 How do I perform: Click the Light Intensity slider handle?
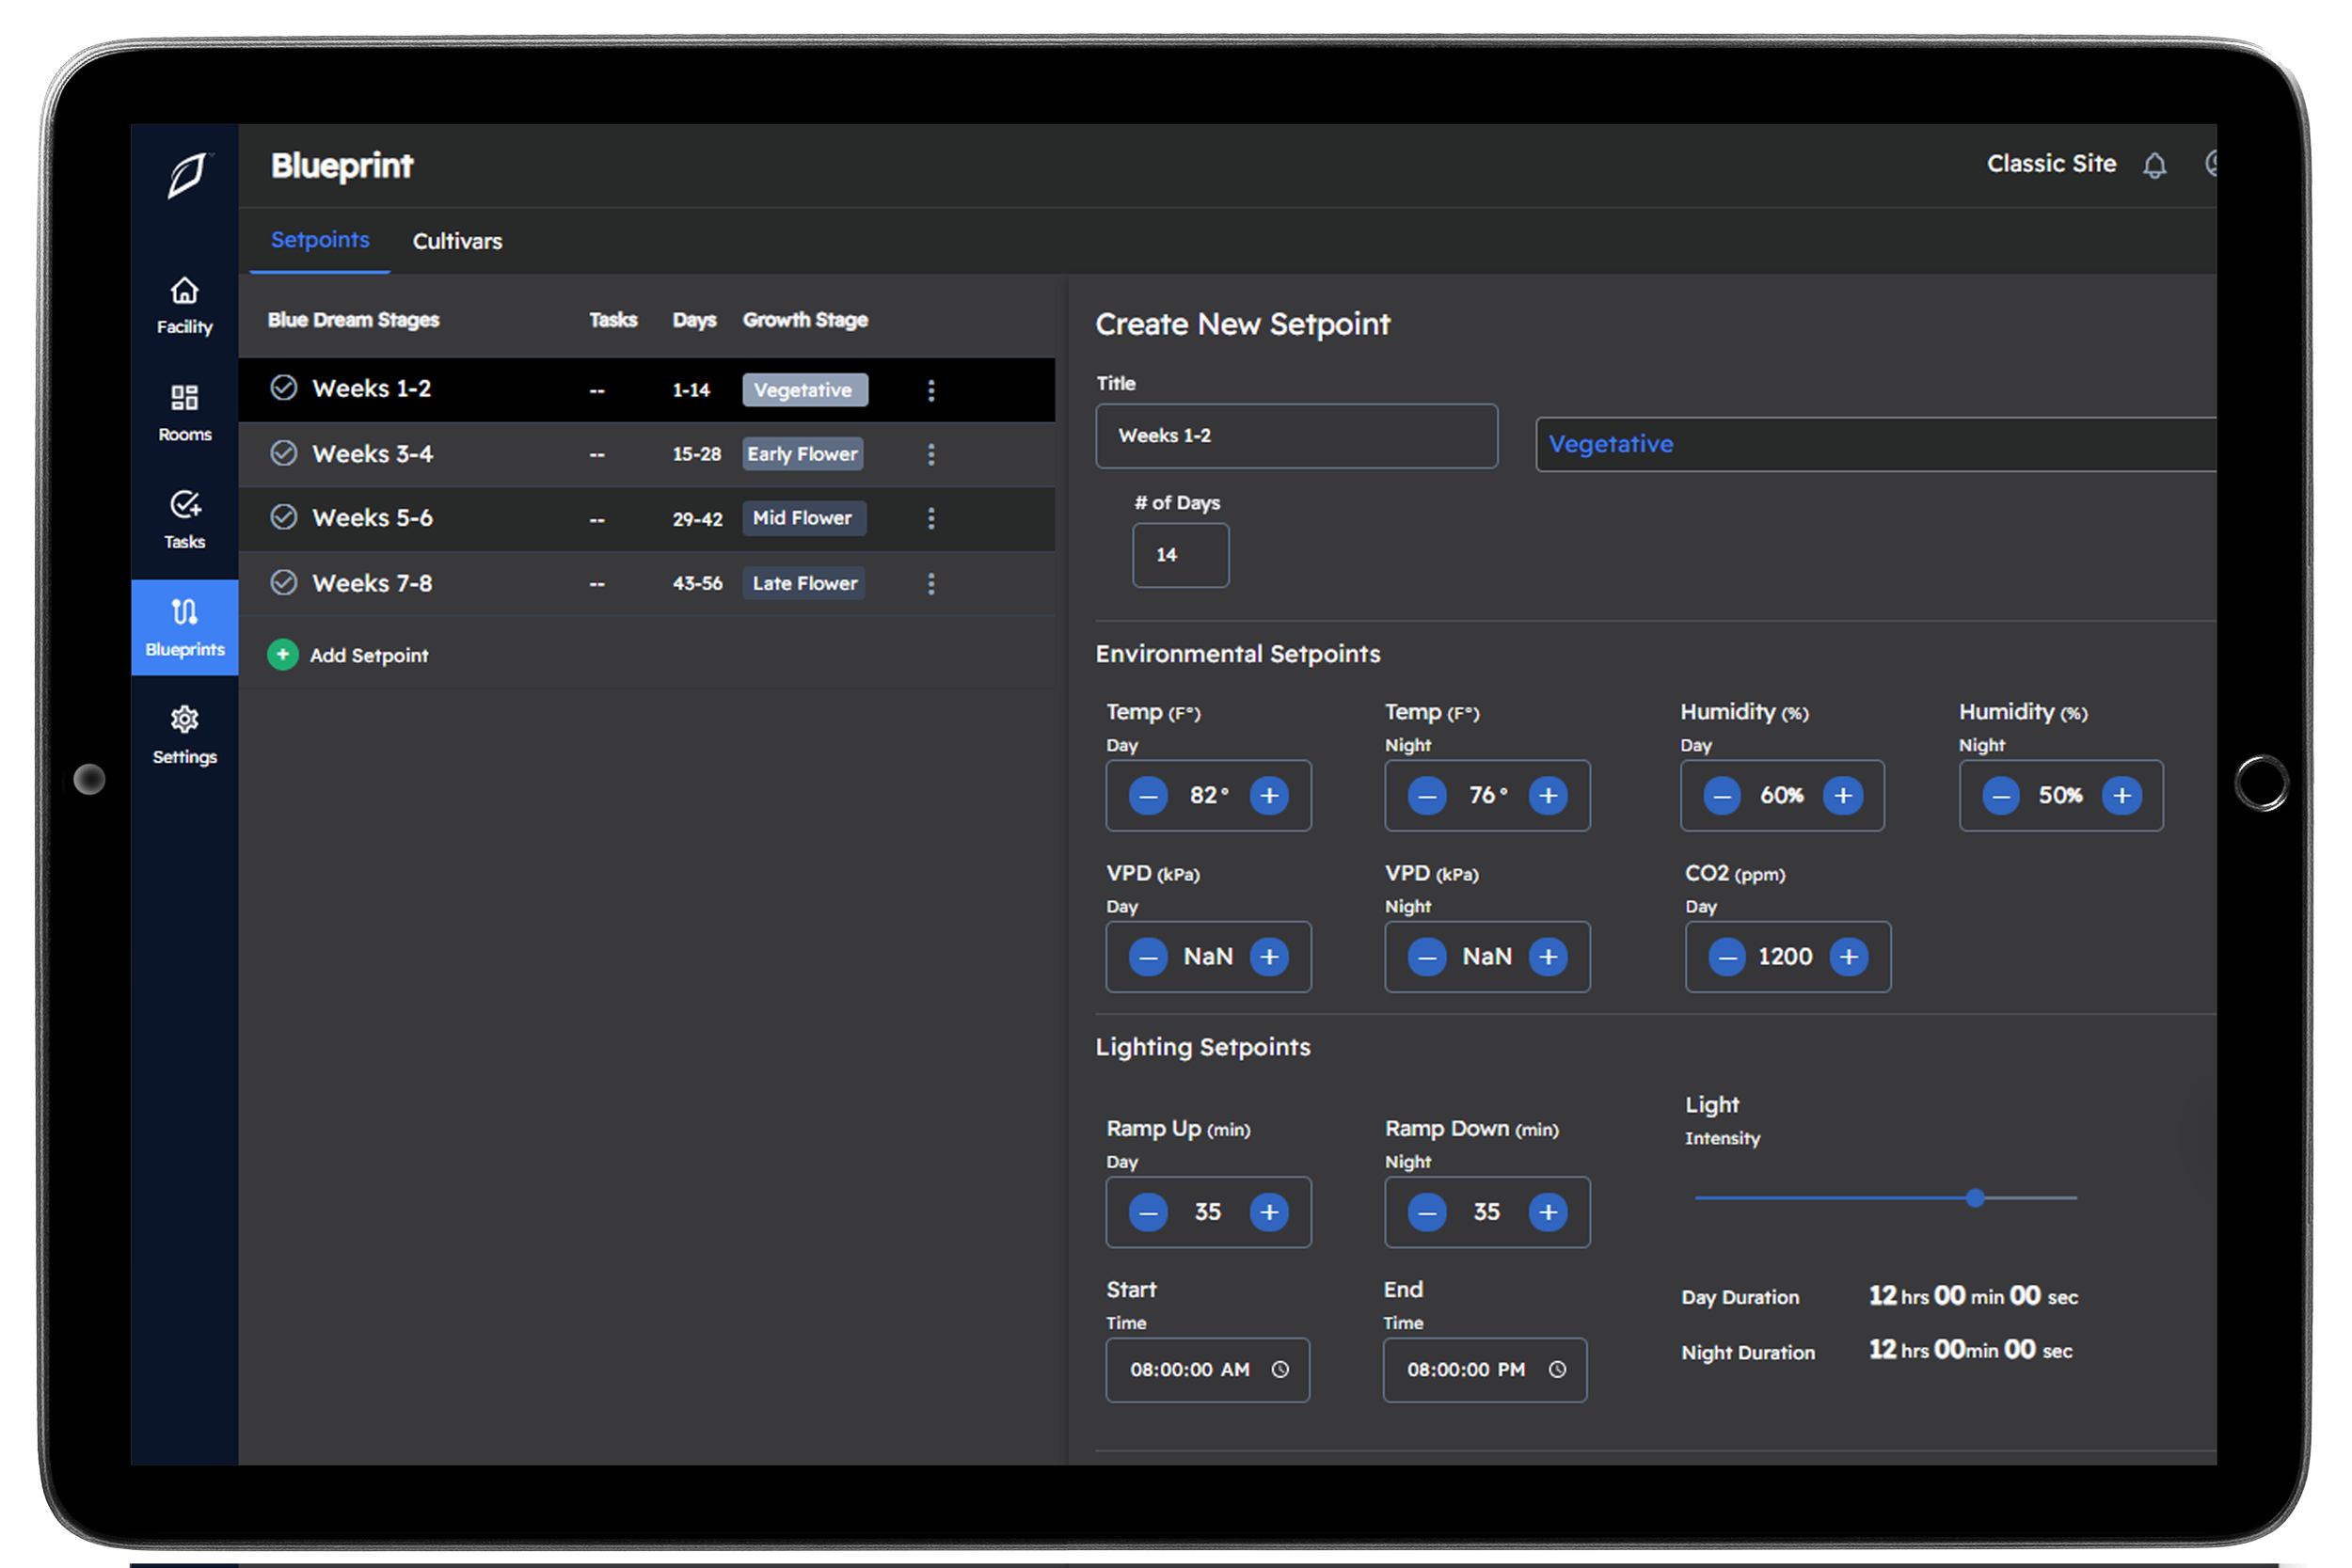1975,1198
